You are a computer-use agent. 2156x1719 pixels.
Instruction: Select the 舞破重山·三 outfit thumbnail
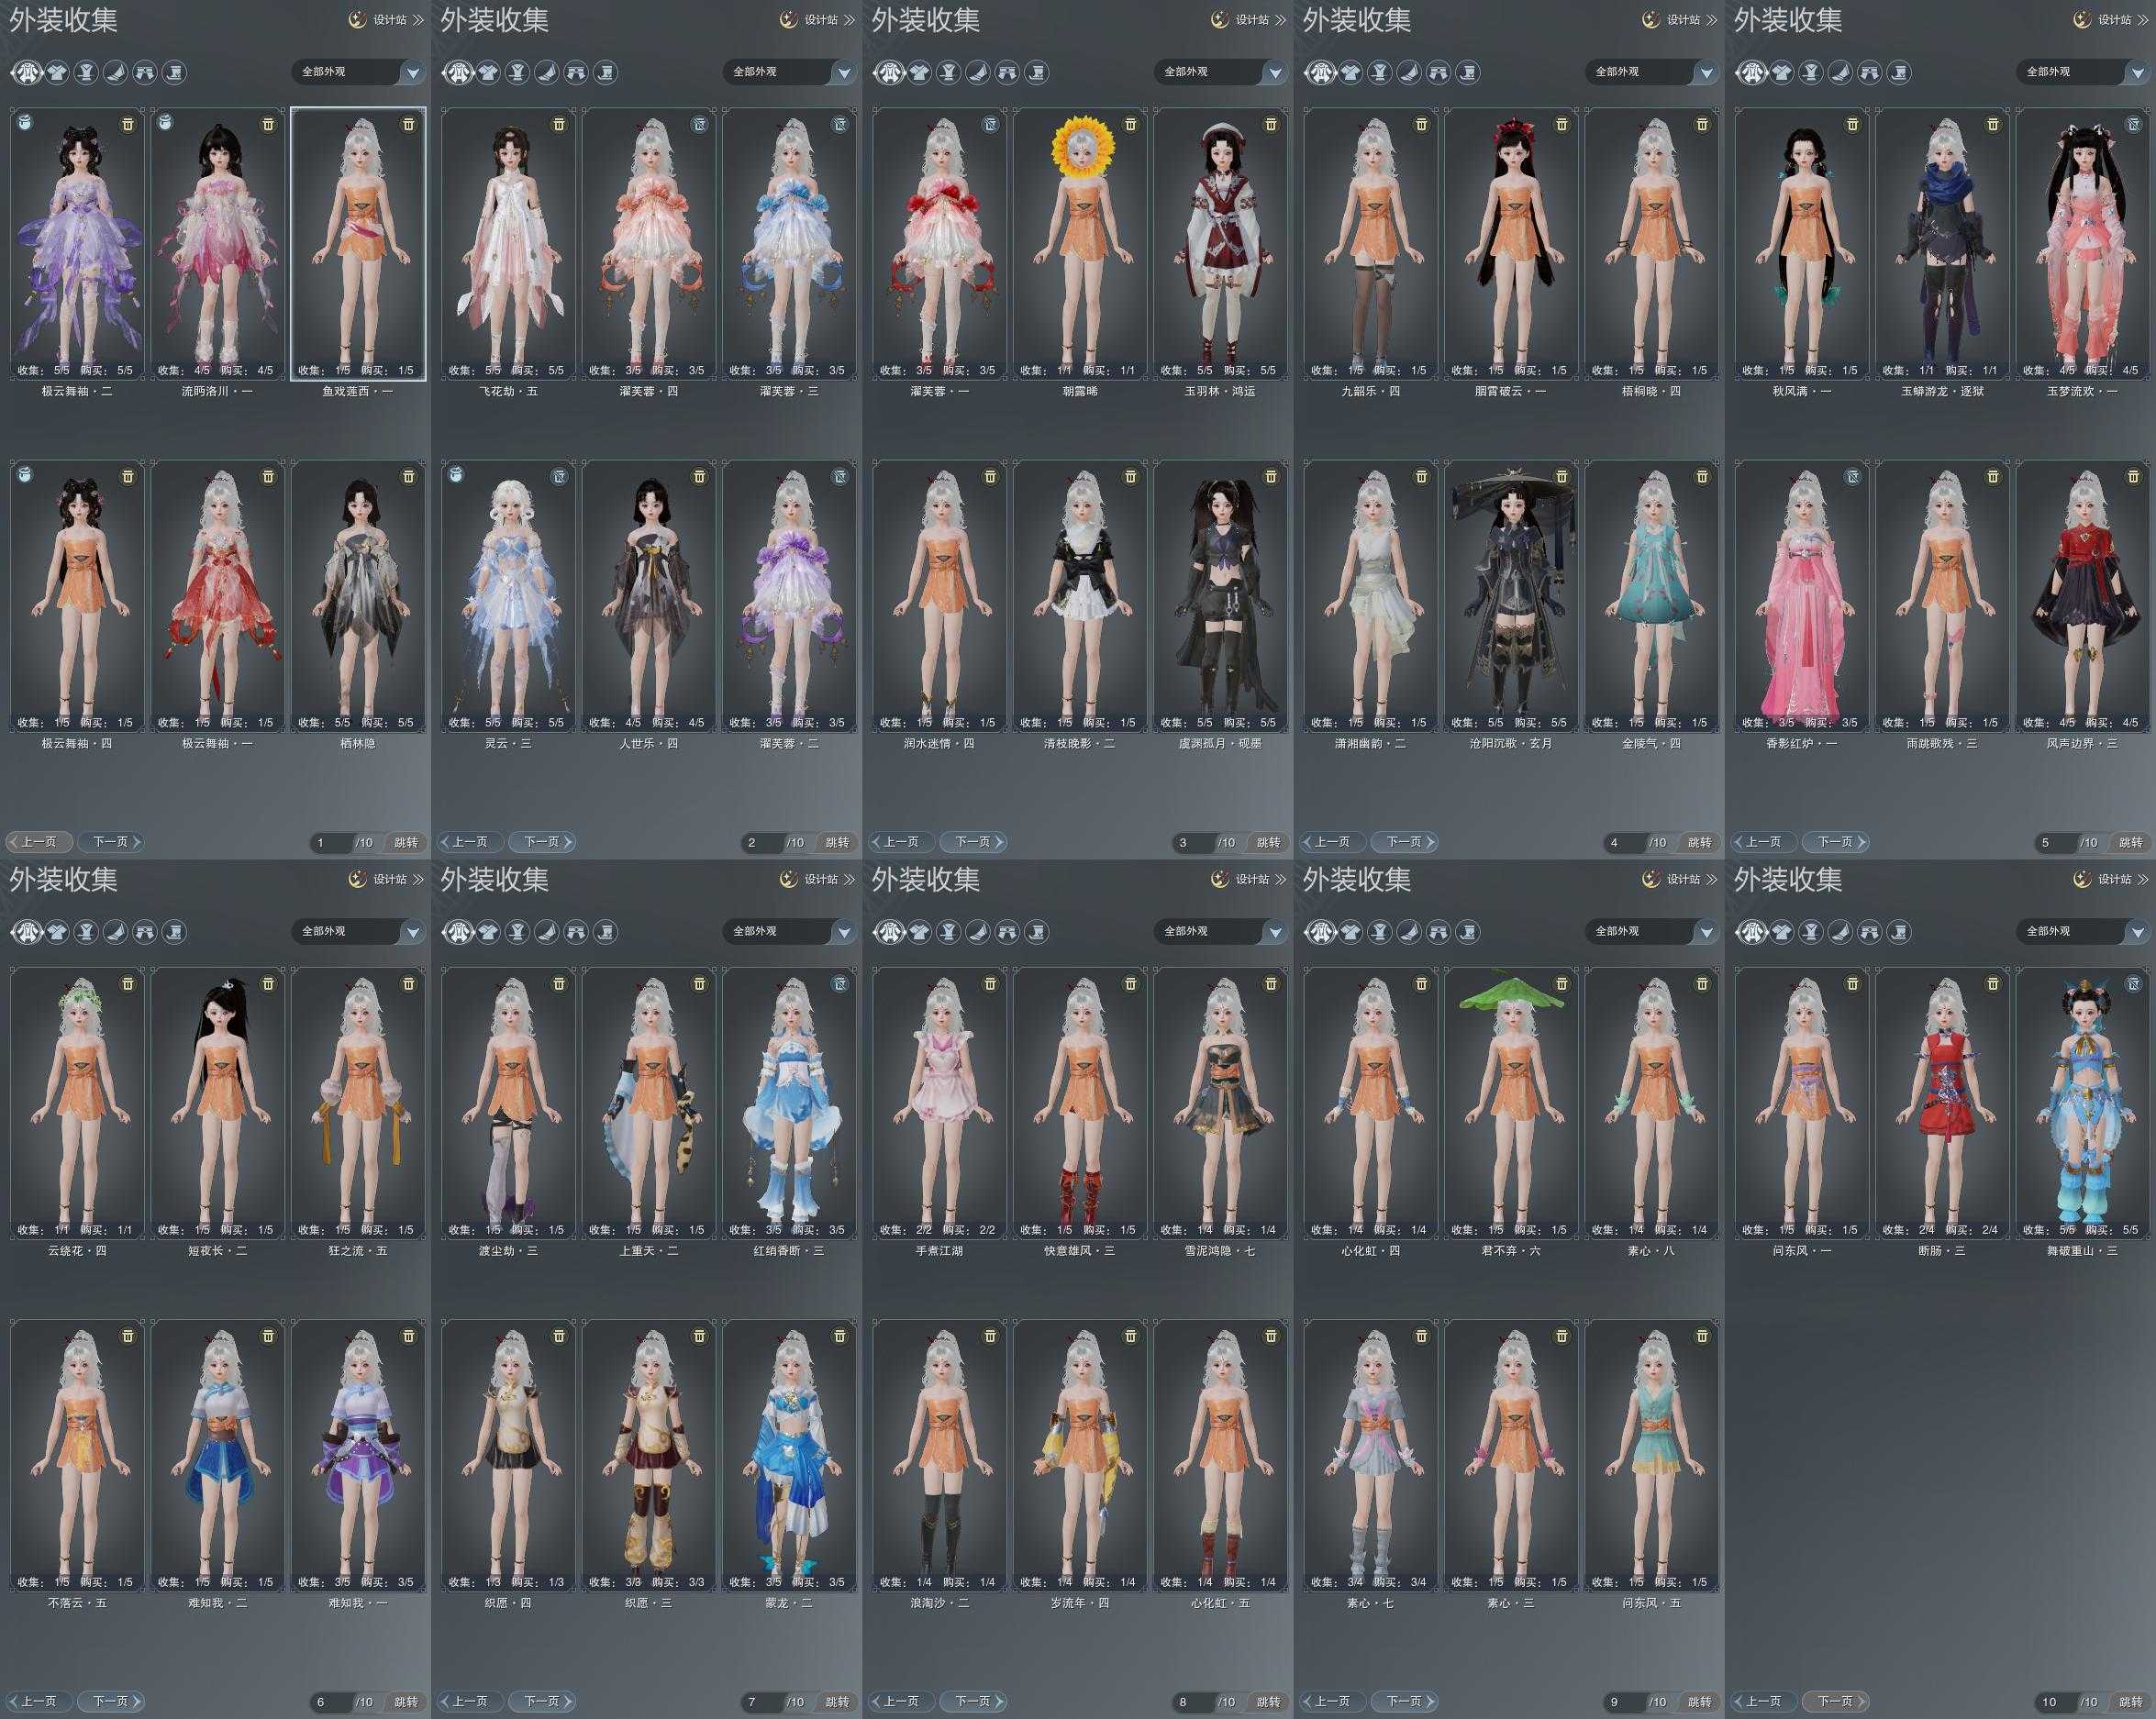(2084, 1100)
